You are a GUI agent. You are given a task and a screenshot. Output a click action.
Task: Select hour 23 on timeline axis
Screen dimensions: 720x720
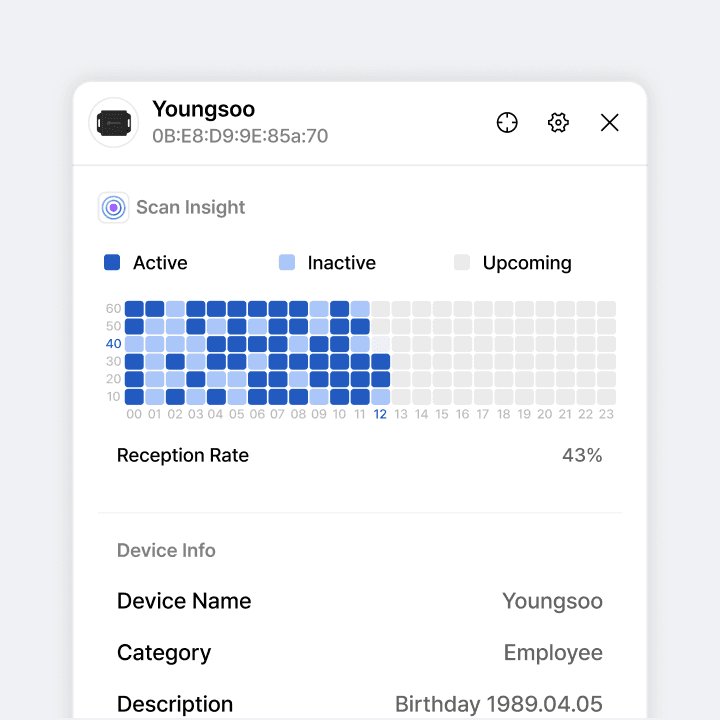tap(606, 415)
